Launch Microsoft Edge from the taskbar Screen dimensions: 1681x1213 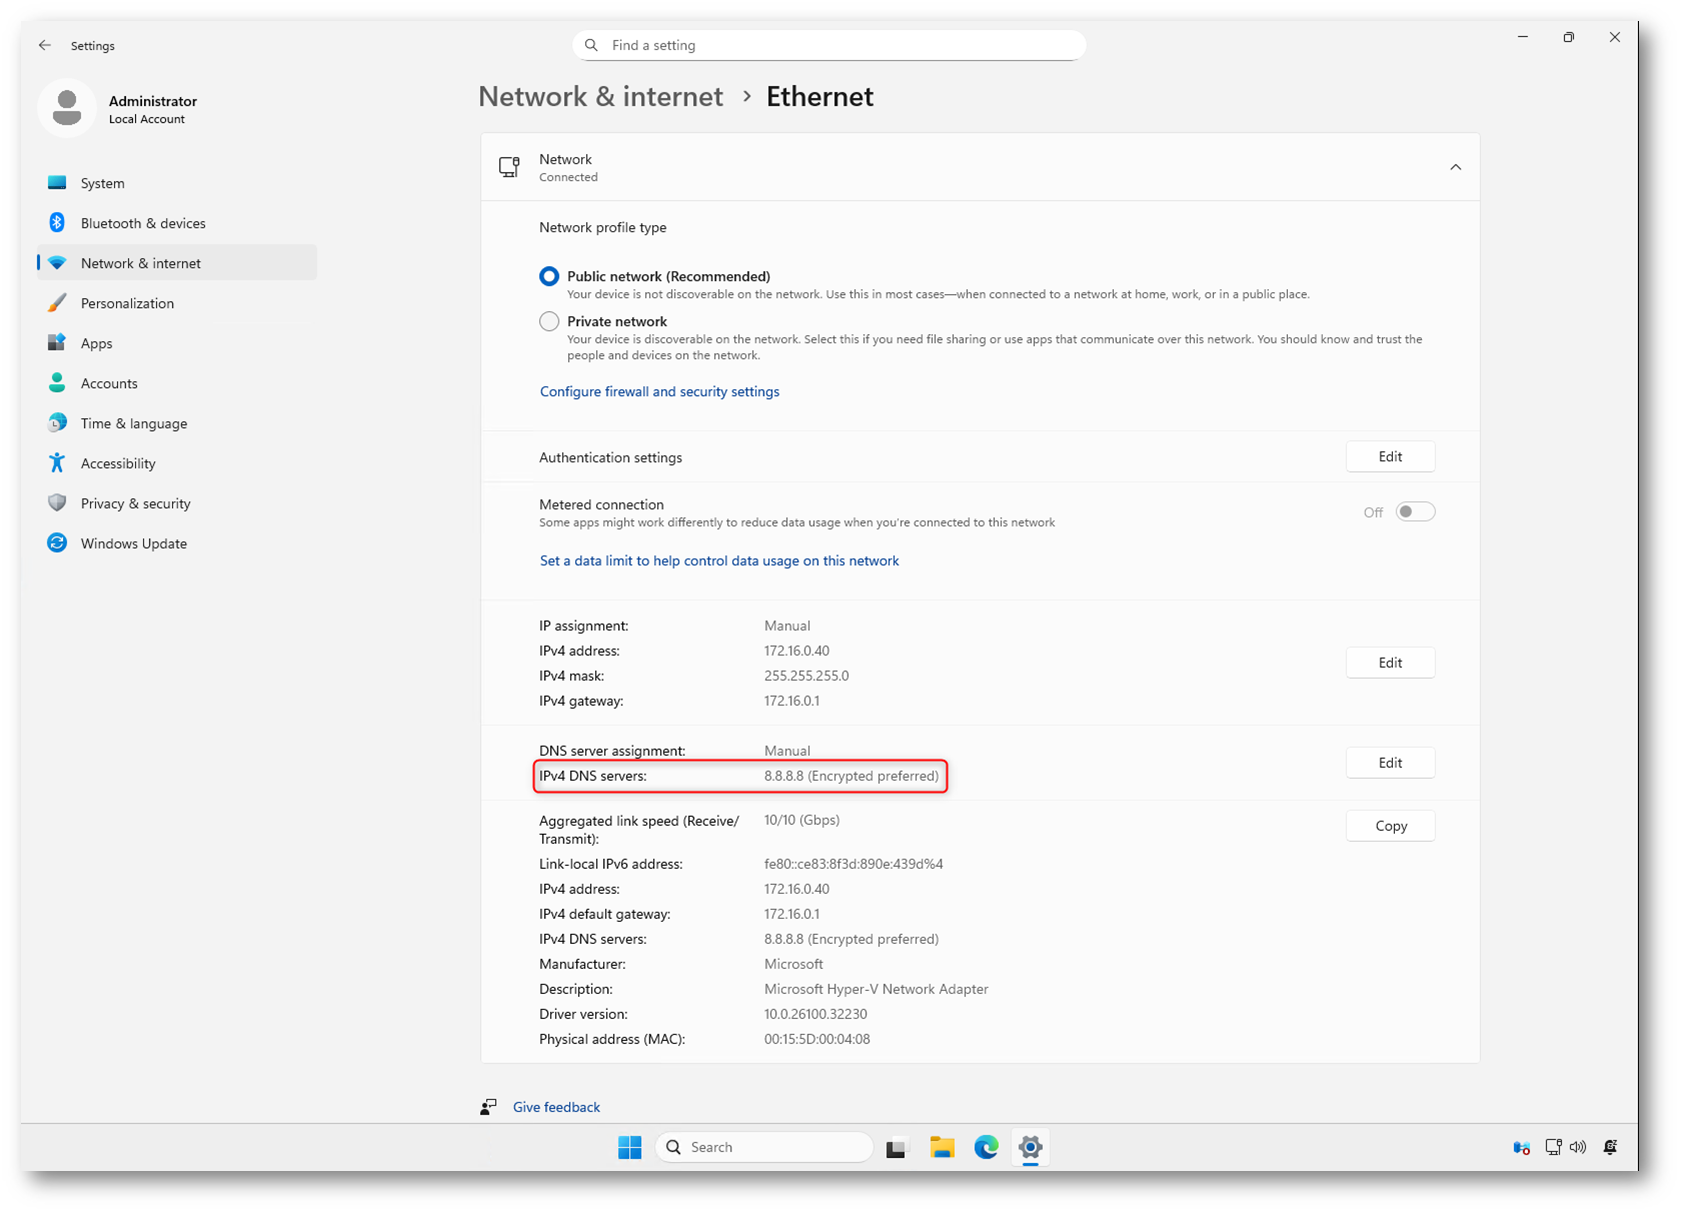pyautogui.click(x=986, y=1147)
